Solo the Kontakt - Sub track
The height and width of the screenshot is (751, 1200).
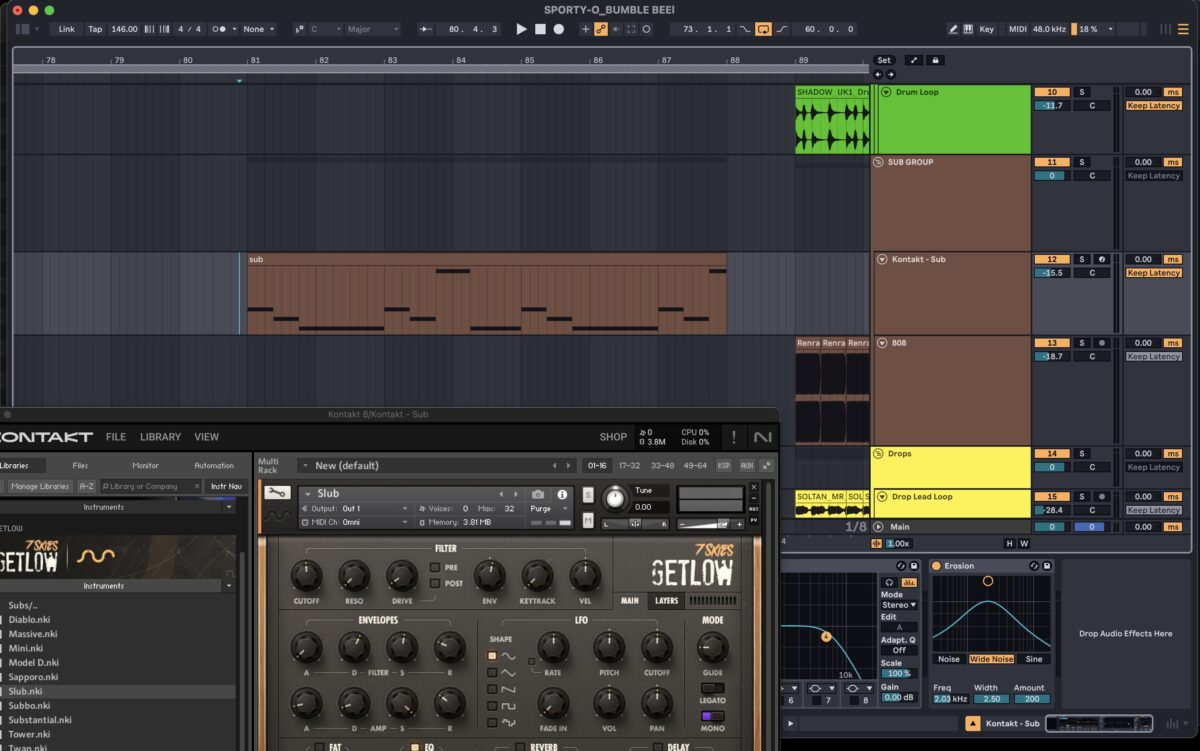click(1081, 259)
